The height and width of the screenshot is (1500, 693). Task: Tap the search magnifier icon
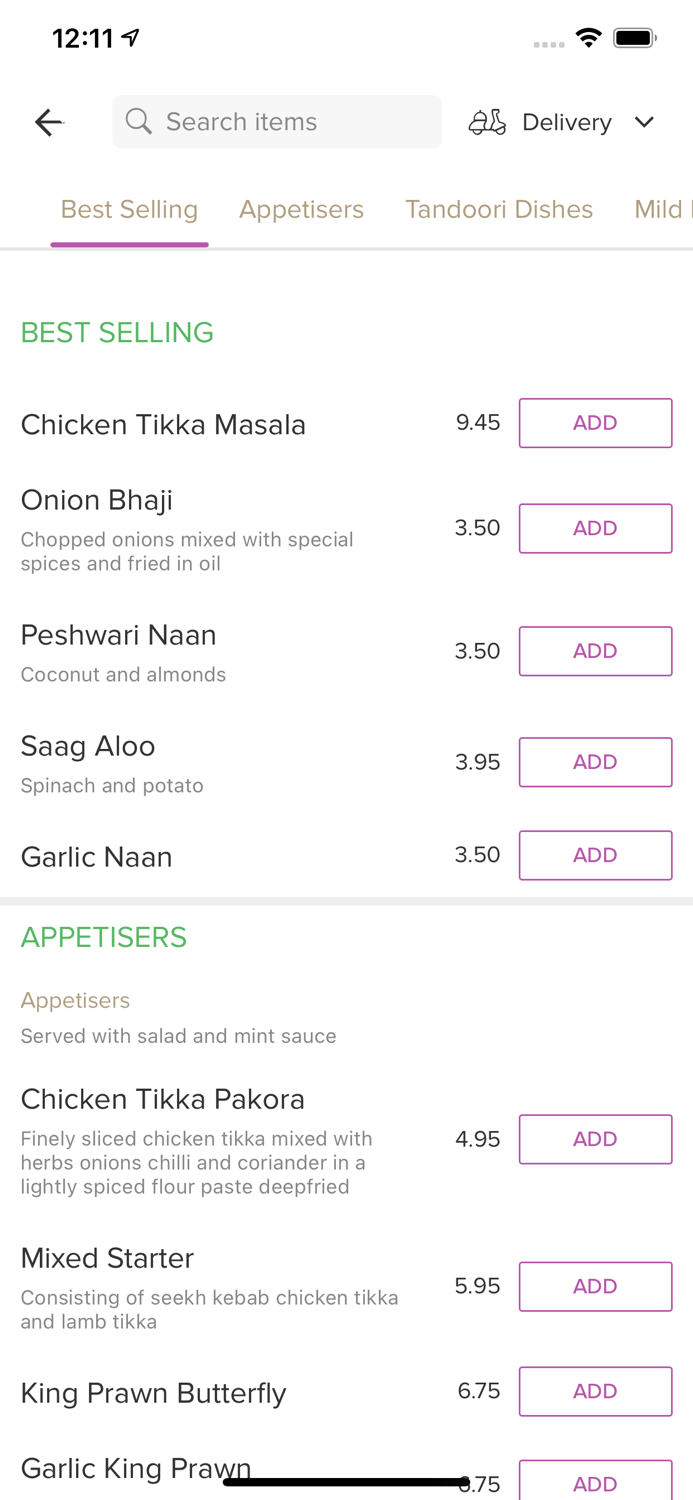(139, 122)
